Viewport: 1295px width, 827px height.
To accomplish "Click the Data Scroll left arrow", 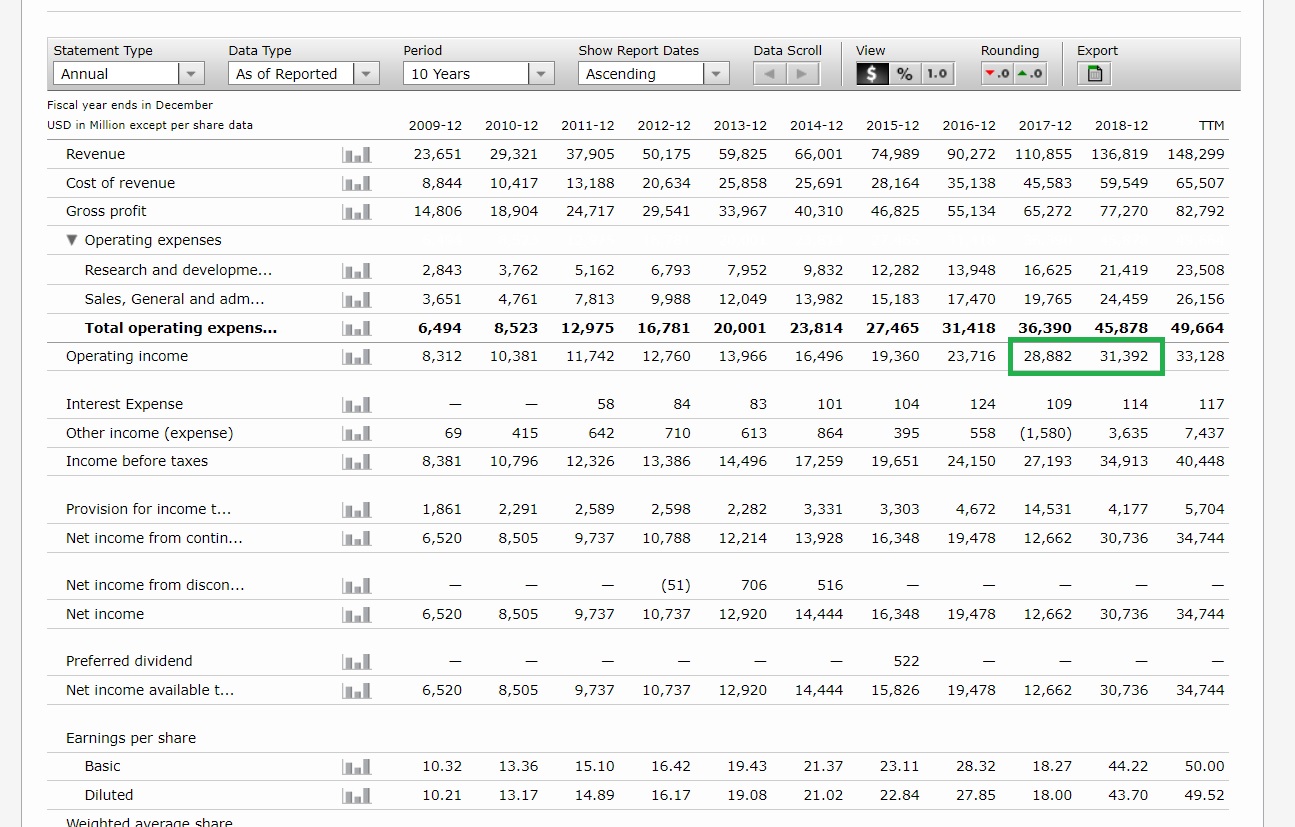I will (x=770, y=73).
